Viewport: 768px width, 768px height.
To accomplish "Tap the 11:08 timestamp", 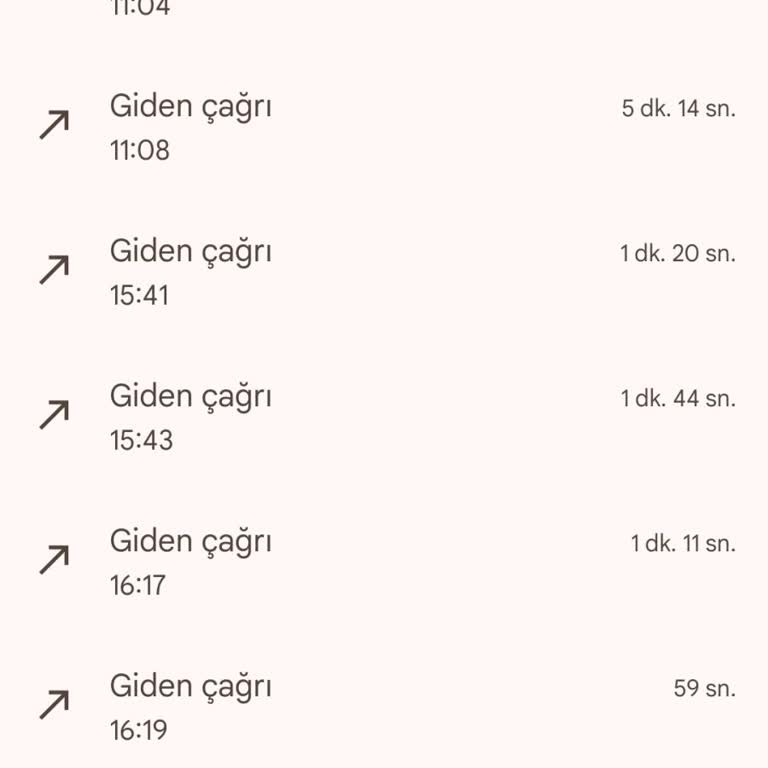I will [139, 151].
